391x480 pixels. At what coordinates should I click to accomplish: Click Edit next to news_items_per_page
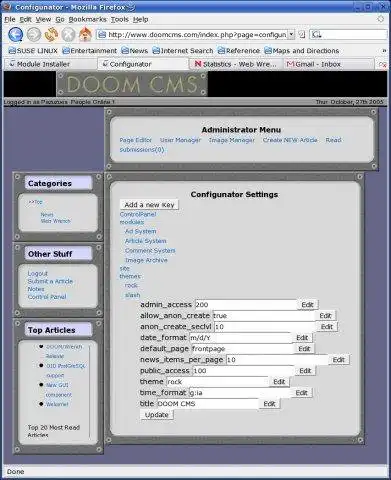click(338, 359)
